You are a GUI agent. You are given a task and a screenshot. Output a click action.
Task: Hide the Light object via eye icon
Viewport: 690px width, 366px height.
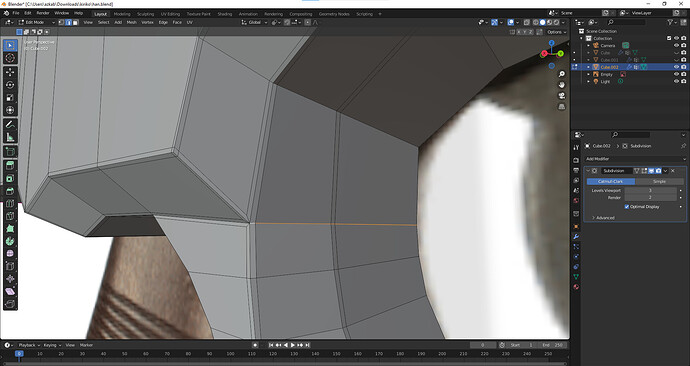[x=676, y=81]
